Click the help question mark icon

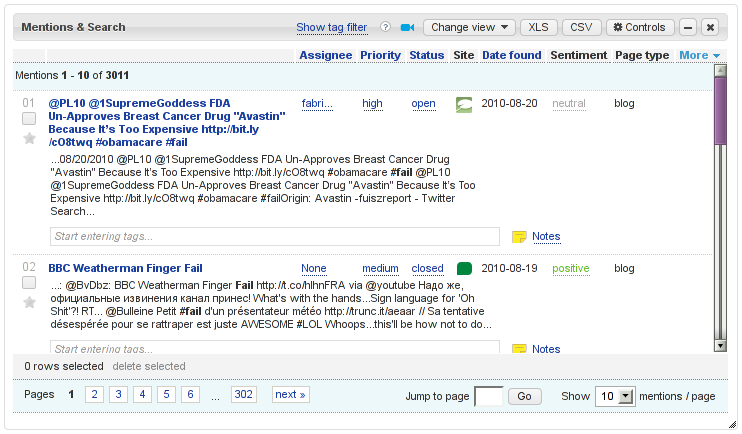(385, 27)
